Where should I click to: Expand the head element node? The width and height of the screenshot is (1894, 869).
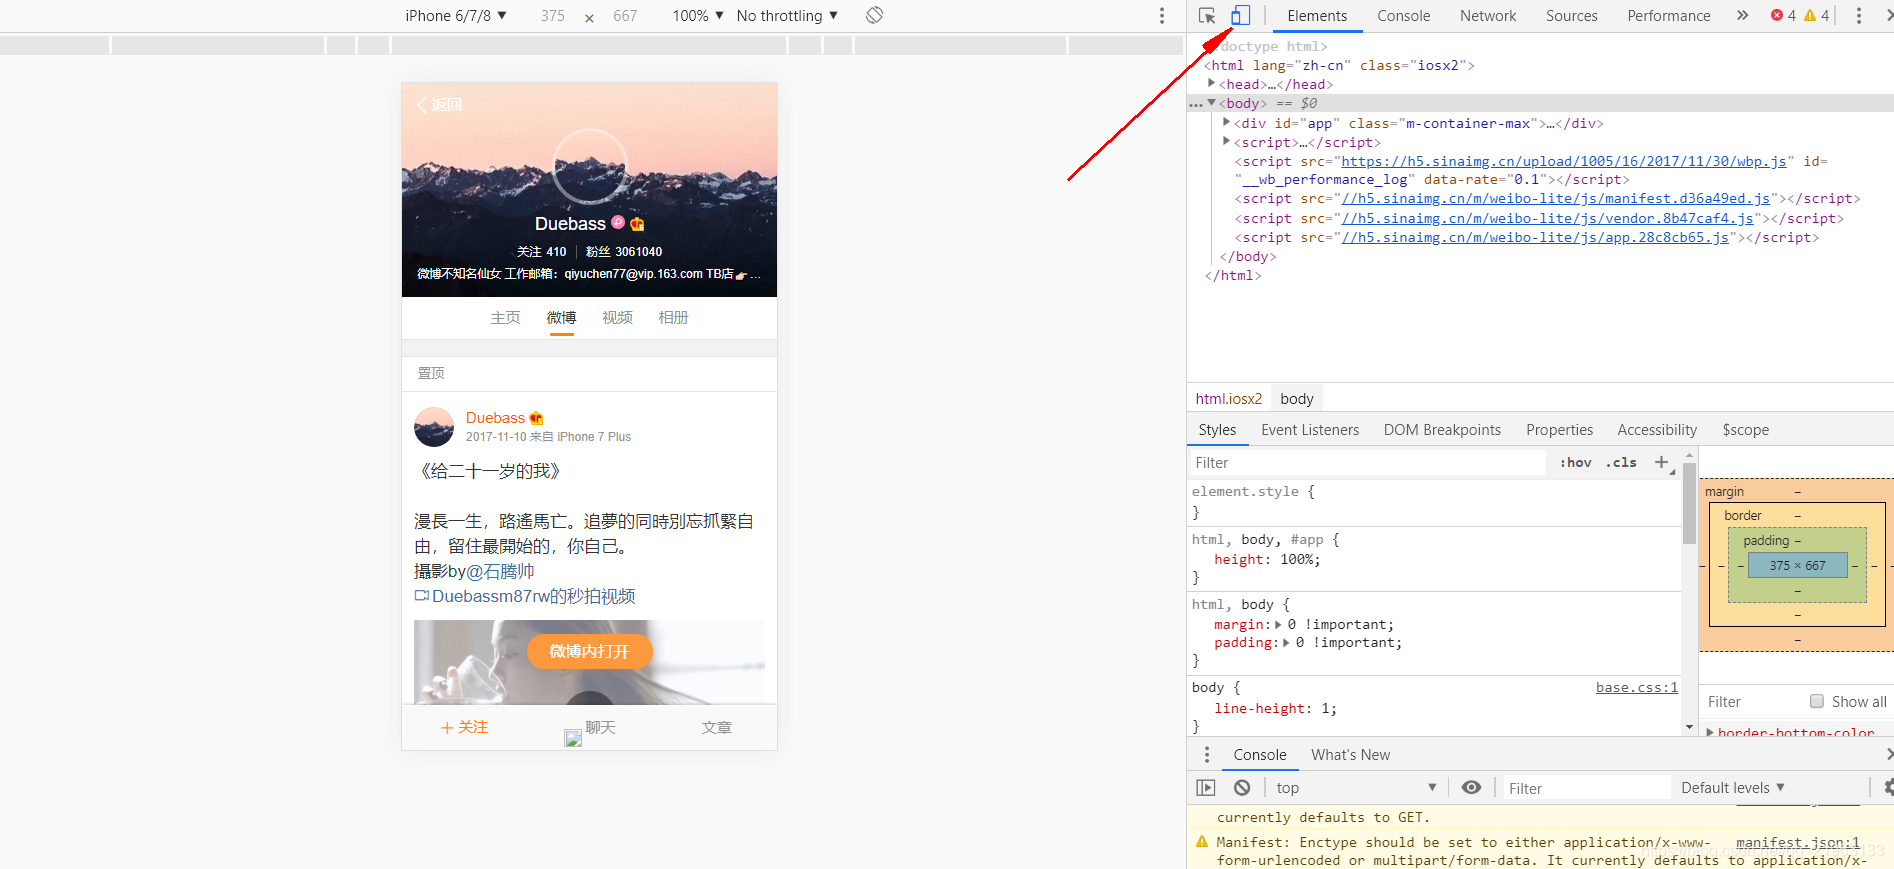click(1212, 84)
